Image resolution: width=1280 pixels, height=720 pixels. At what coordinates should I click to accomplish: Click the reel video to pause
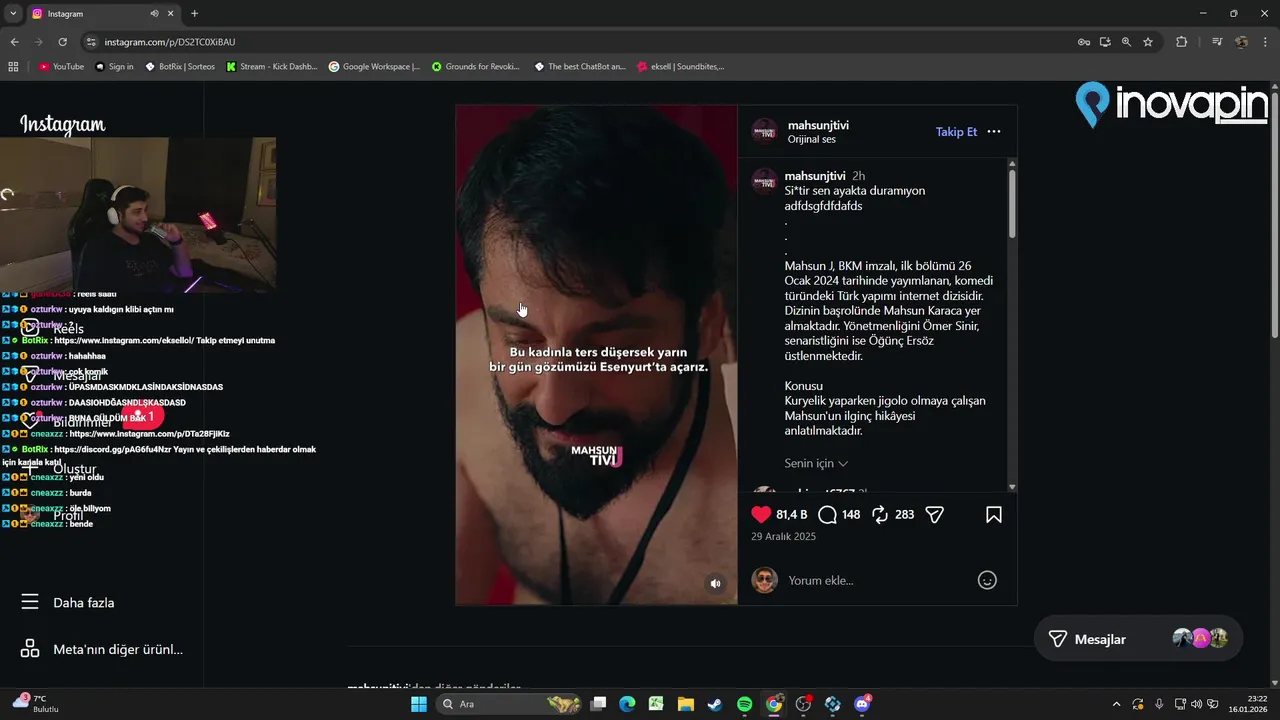(596, 355)
